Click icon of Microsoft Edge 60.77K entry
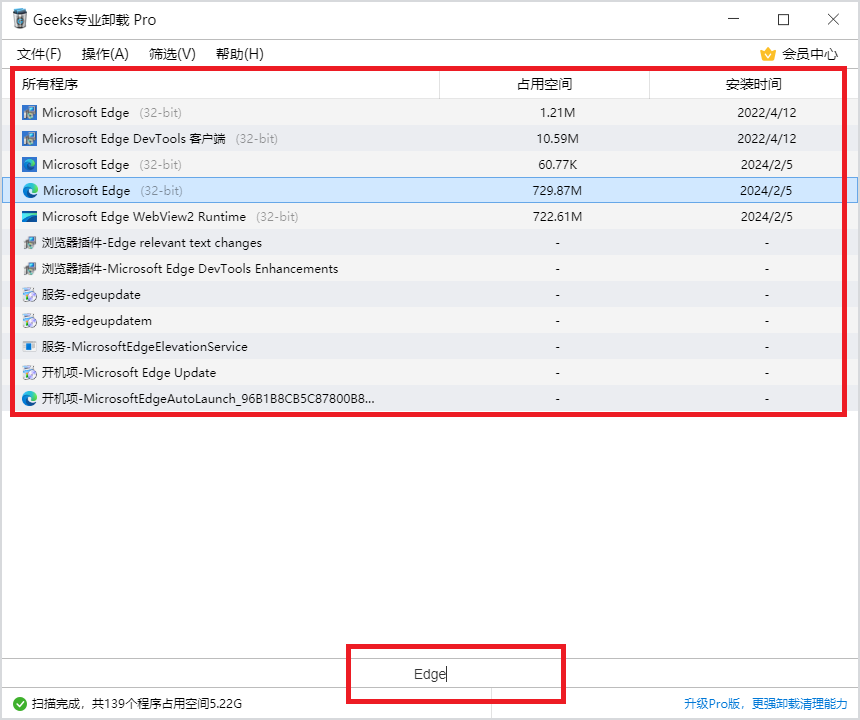 29,165
